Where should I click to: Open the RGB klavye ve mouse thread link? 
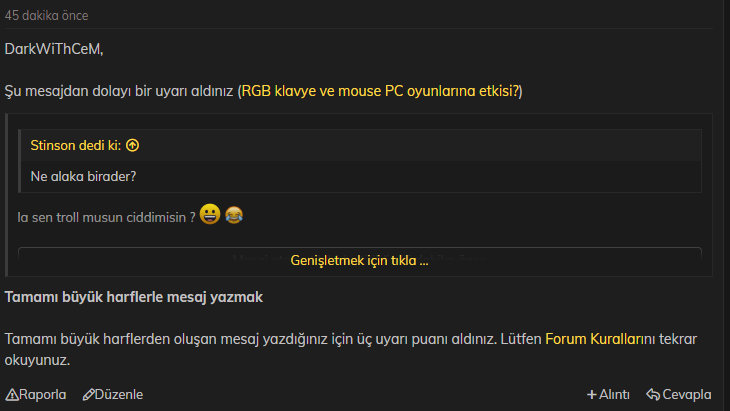click(x=380, y=91)
